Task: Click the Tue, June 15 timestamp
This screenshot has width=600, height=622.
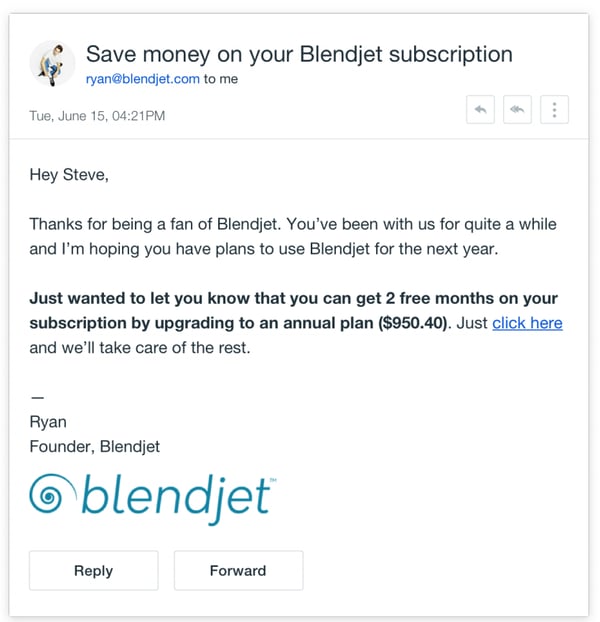Action: (97, 116)
